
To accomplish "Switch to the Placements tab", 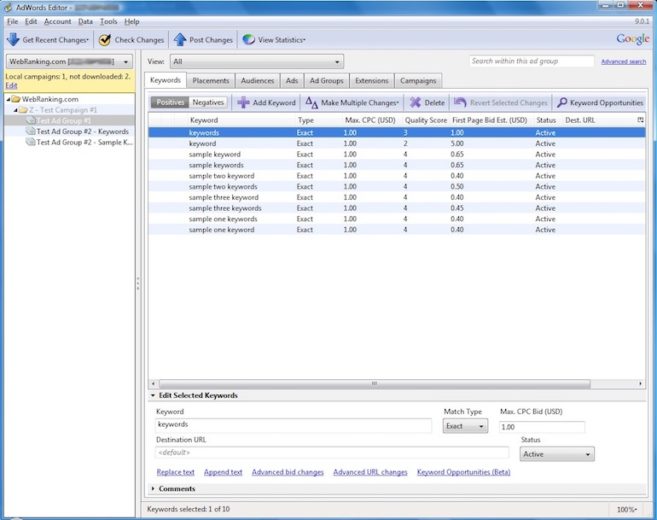I will coord(211,80).
